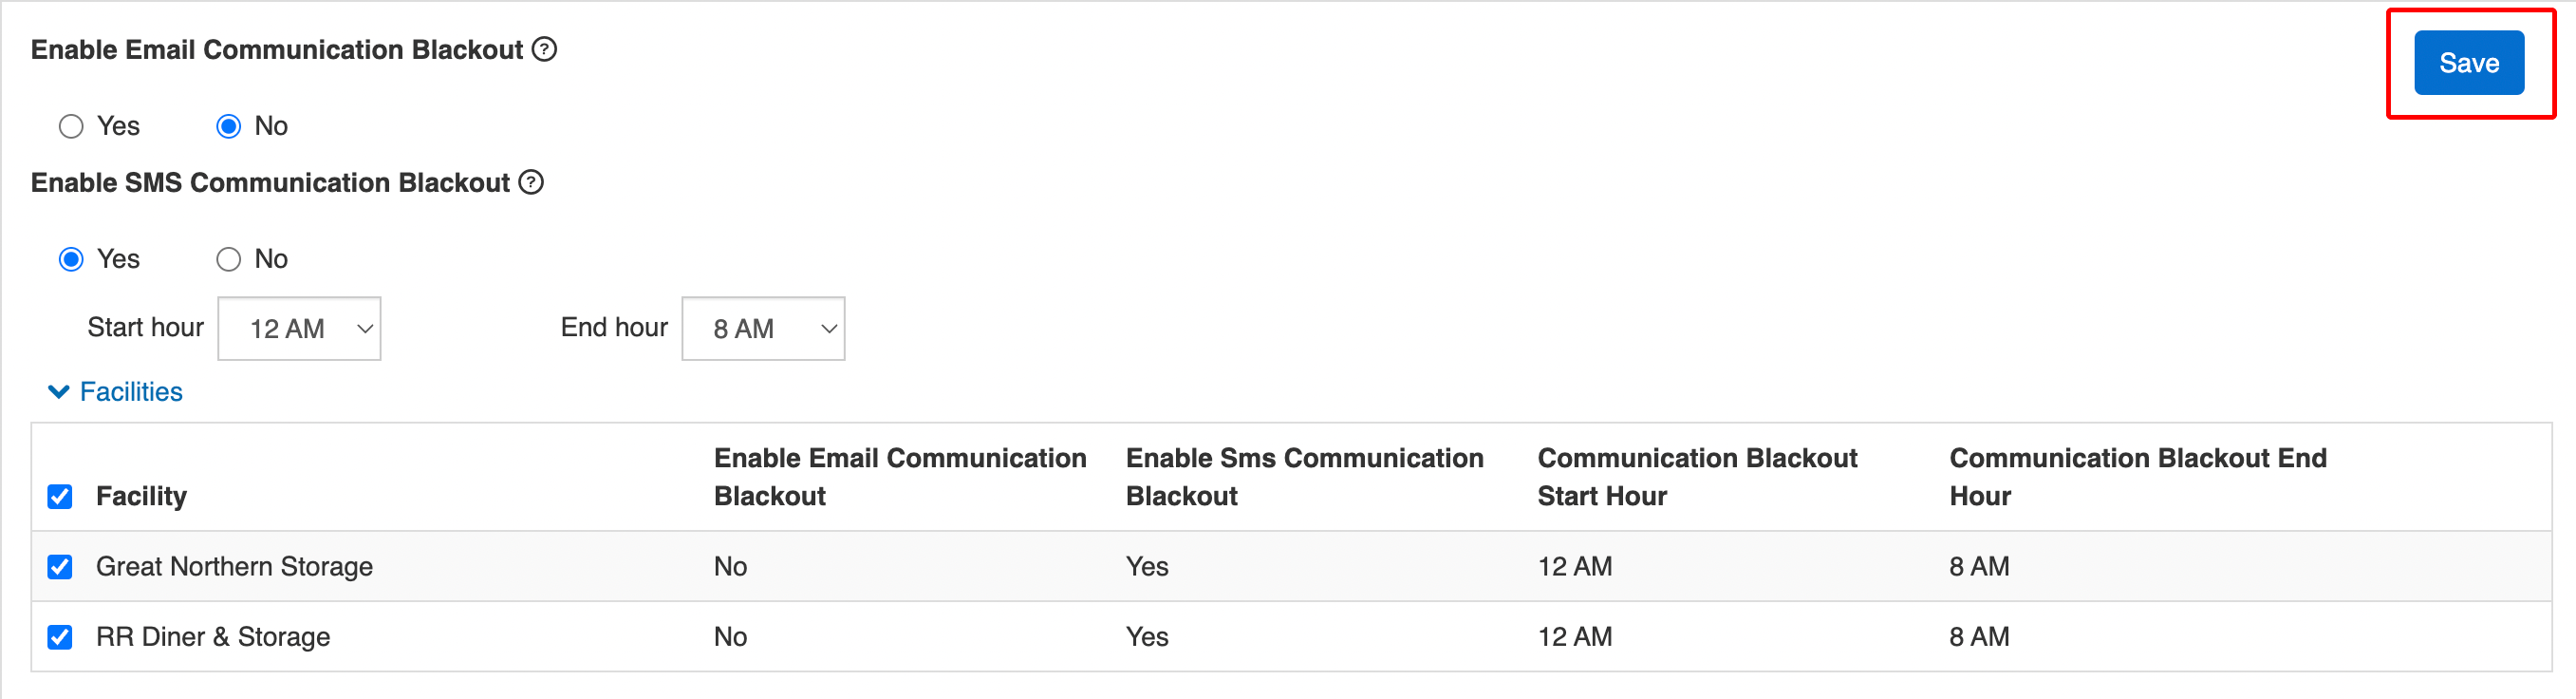
Task: Click the Communication Blackout Start Hour column header
Action: pos(1697,477)
